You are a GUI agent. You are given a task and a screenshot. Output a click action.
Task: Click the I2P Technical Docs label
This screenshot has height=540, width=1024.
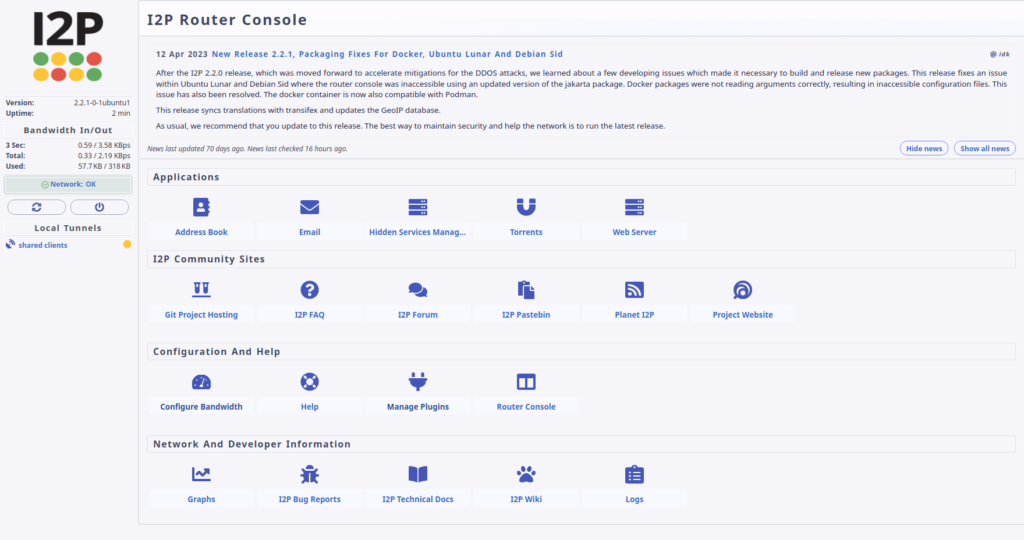(418, 499)
